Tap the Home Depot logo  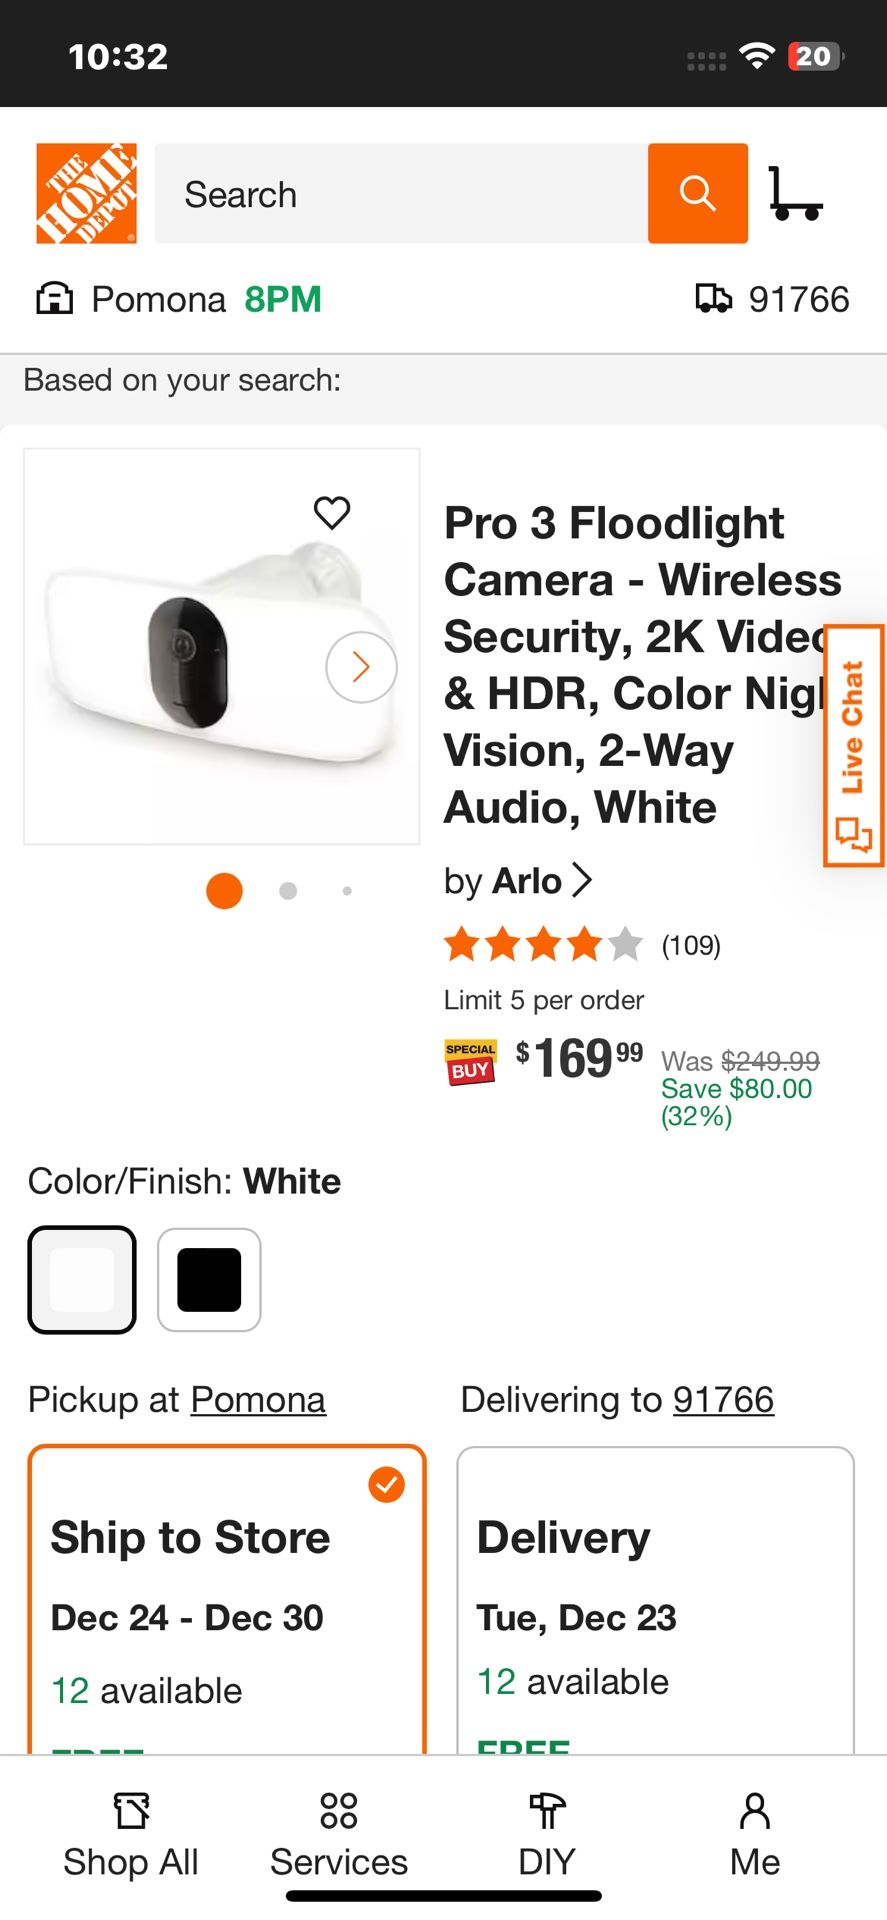86,193
